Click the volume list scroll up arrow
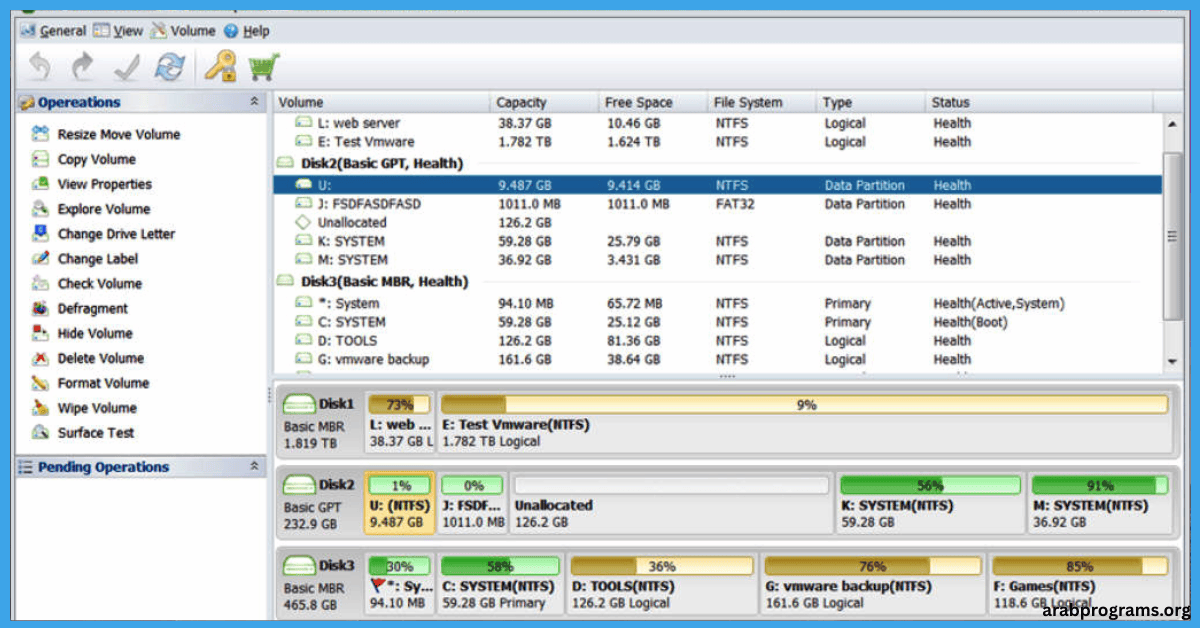This screenshot has height=628, width=1200. 1173,122
